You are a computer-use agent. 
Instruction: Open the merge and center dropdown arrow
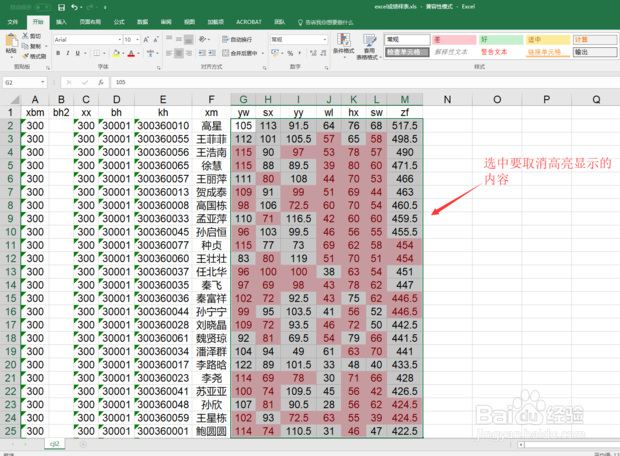tap(263, 53)
